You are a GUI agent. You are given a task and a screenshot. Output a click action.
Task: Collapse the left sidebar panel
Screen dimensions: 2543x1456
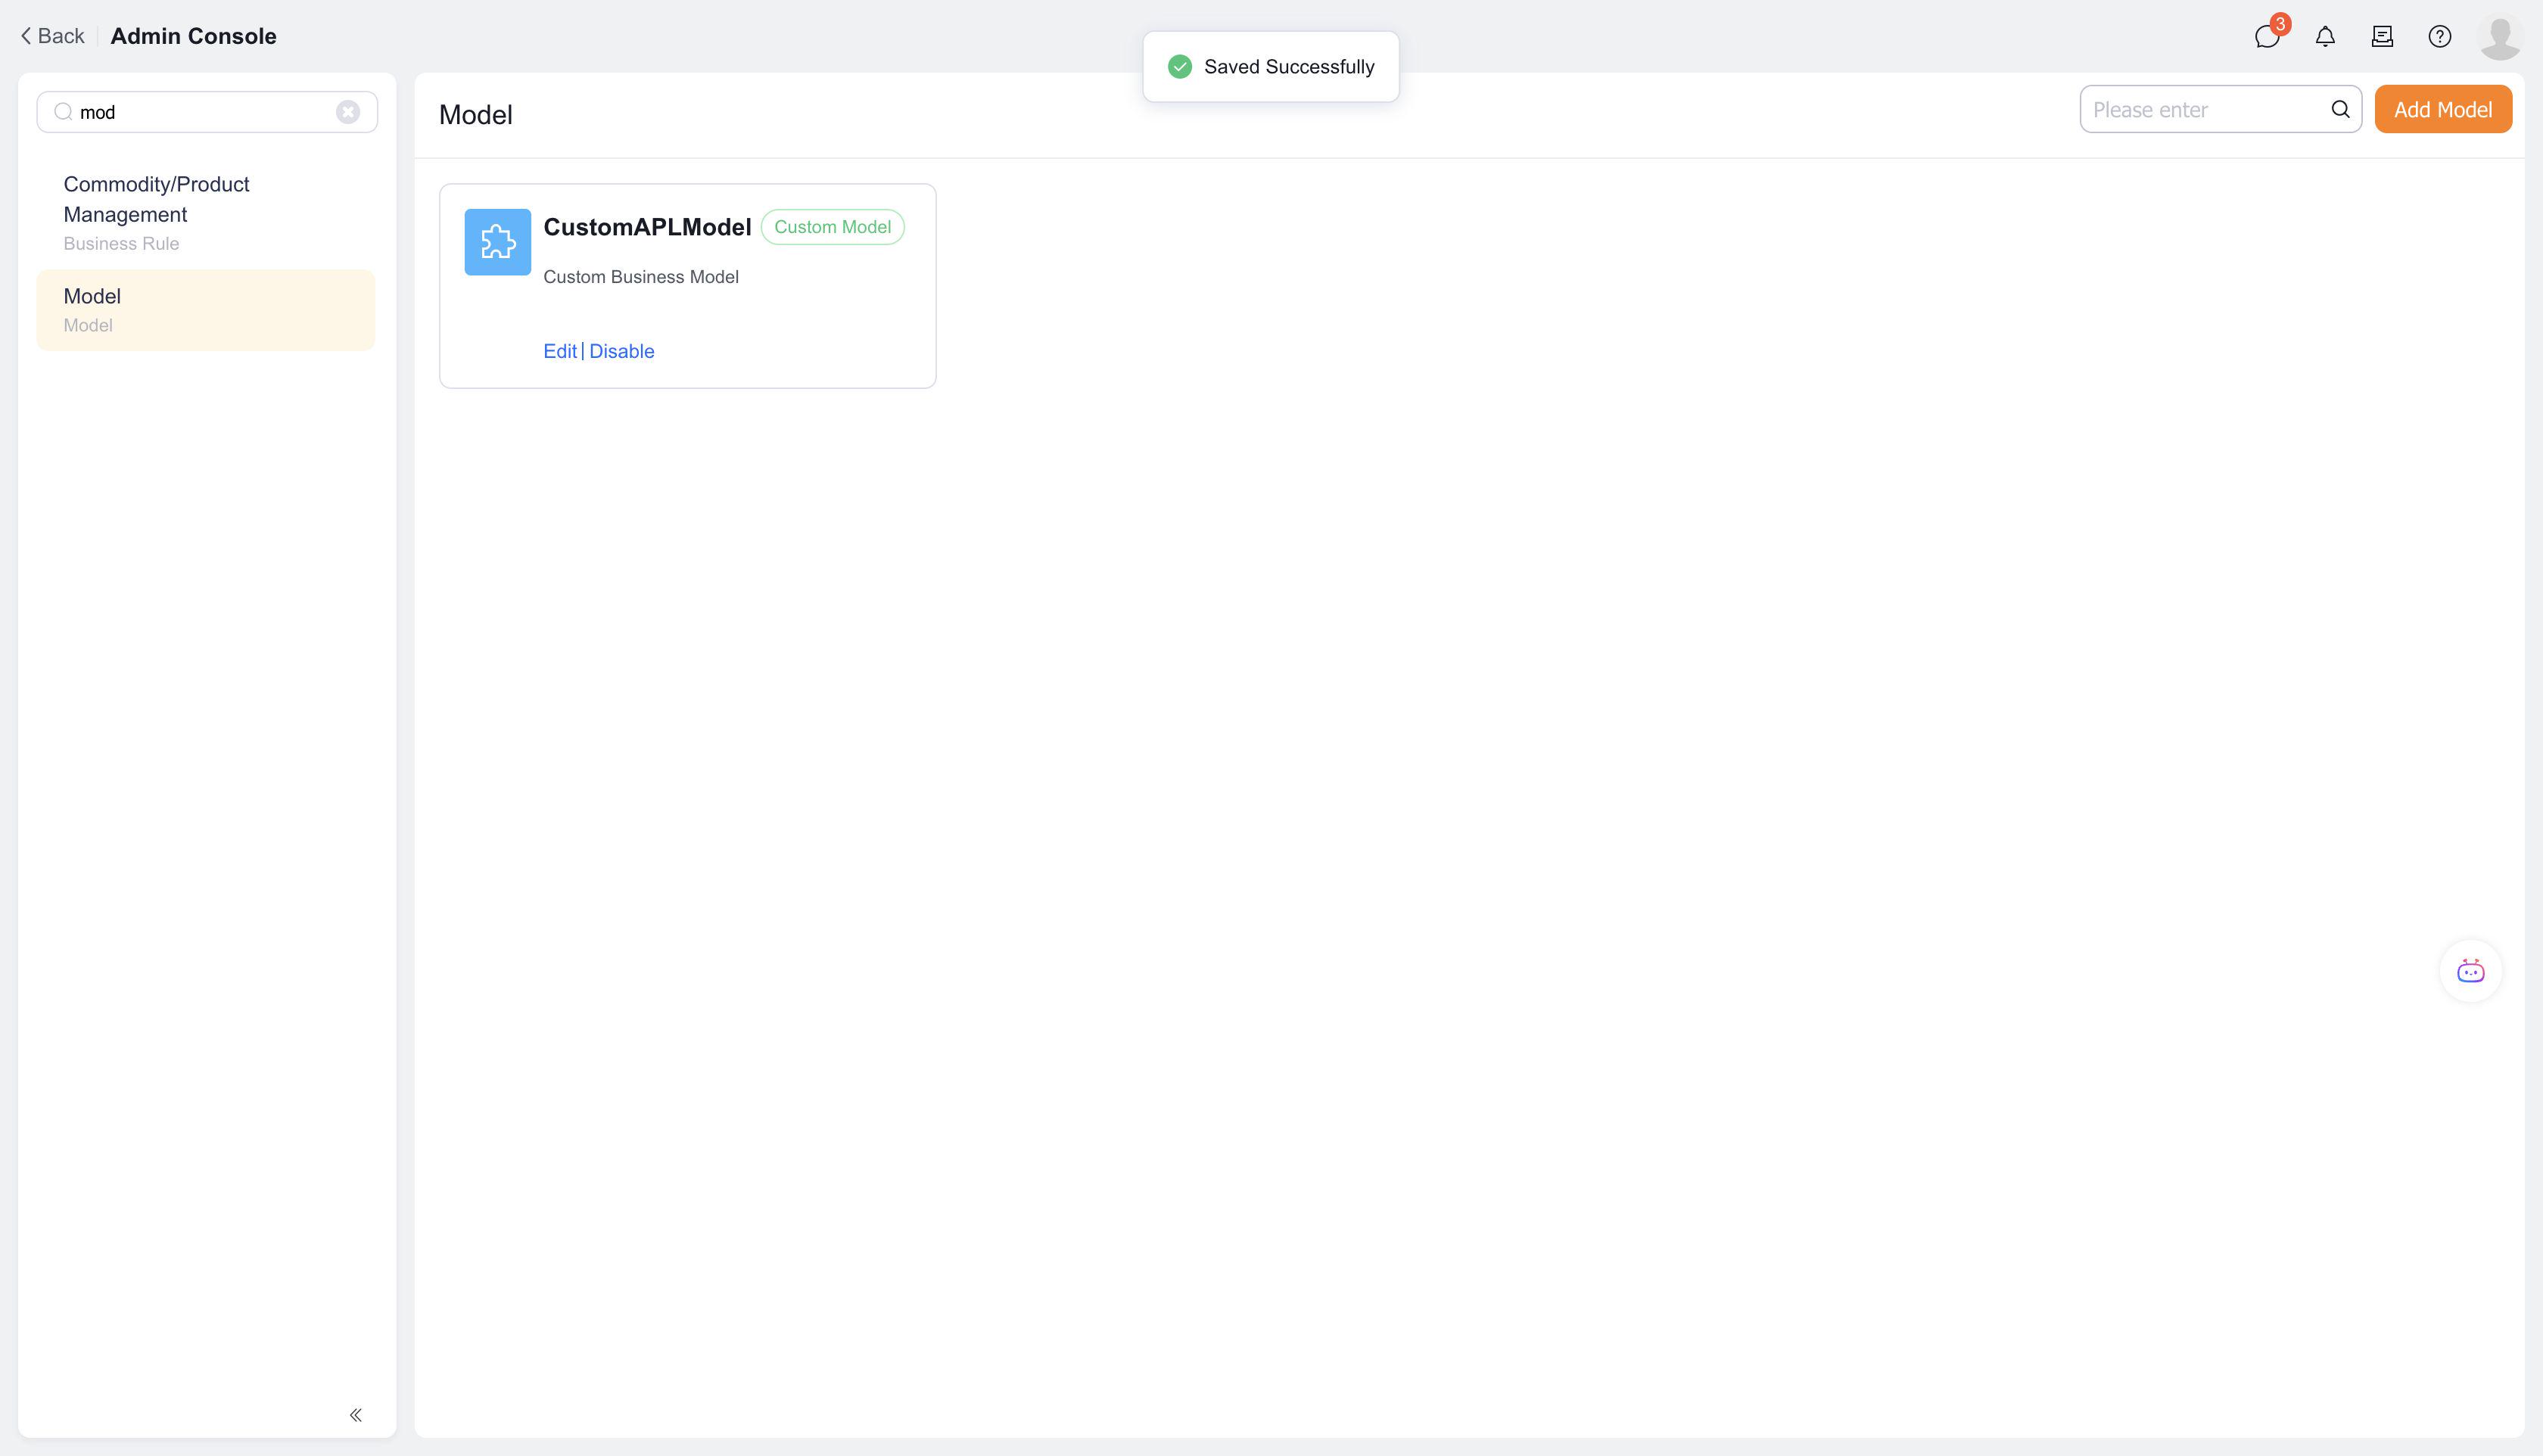point(355,1414)
